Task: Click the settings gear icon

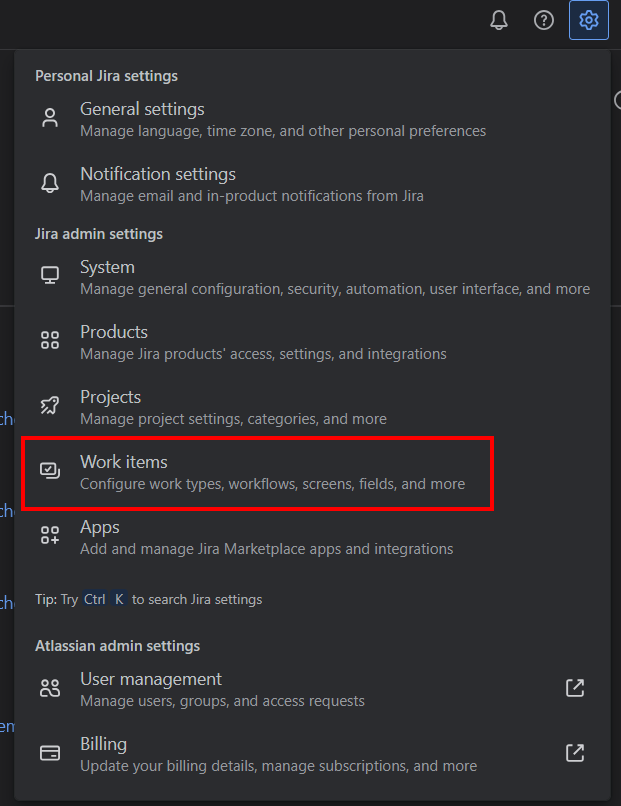Action: 589,20
